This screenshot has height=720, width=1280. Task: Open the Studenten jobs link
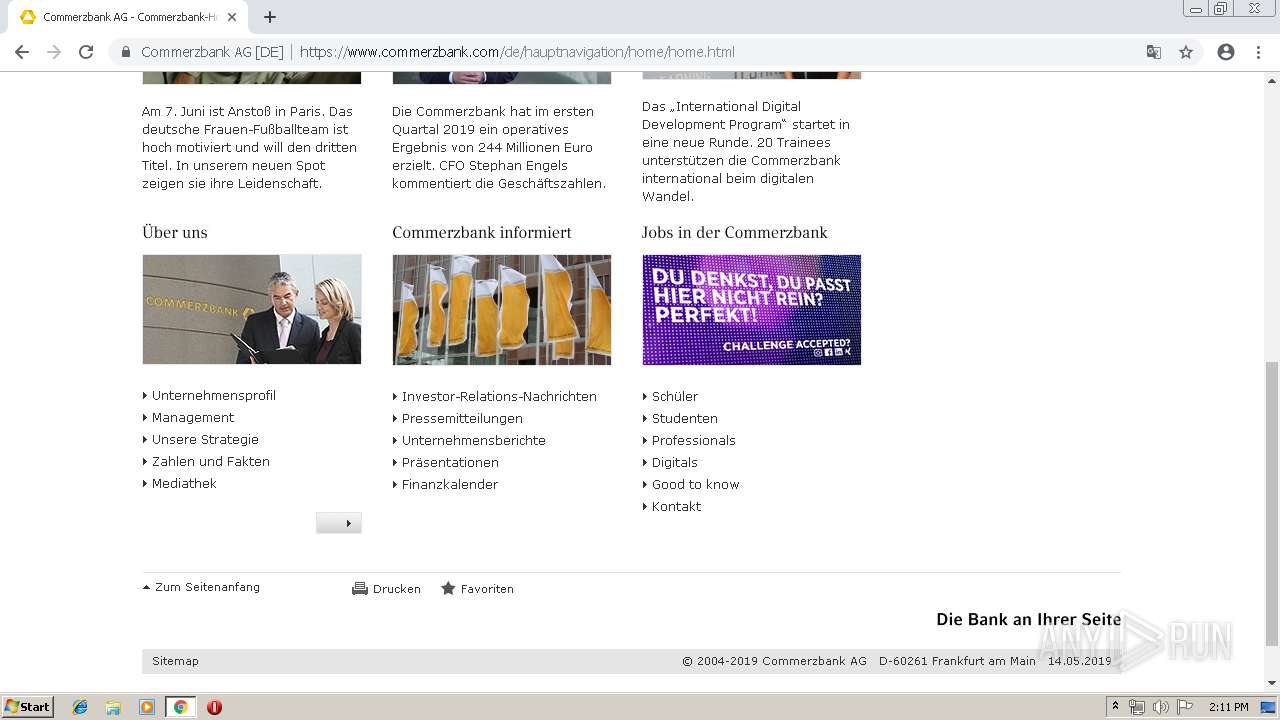tap(685, 419)
